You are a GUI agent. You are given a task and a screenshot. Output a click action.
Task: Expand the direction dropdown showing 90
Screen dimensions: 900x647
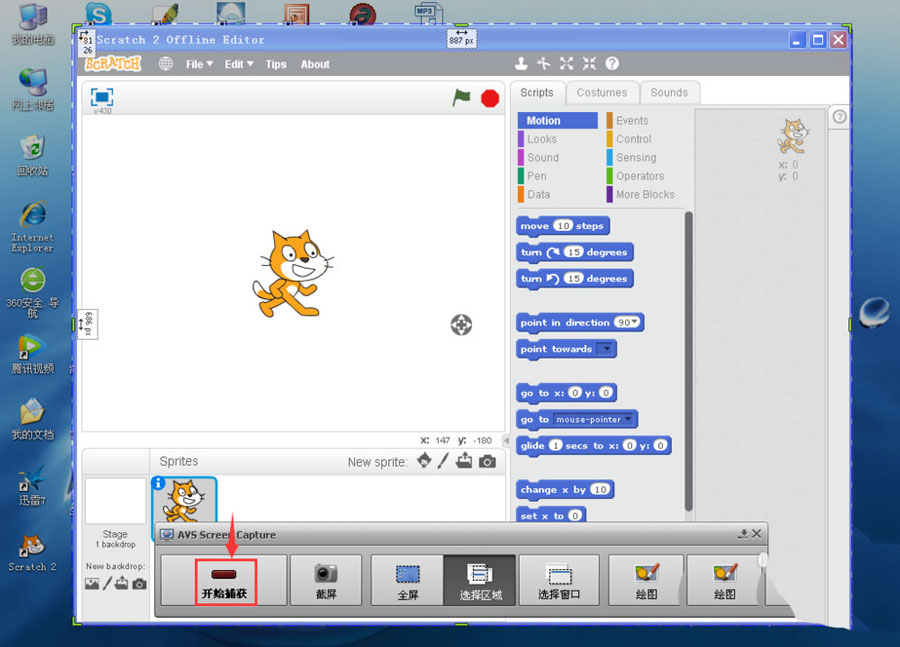[x=627, y=322]
